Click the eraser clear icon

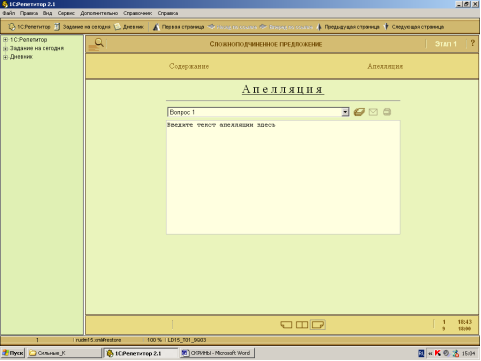click(359, 112)
